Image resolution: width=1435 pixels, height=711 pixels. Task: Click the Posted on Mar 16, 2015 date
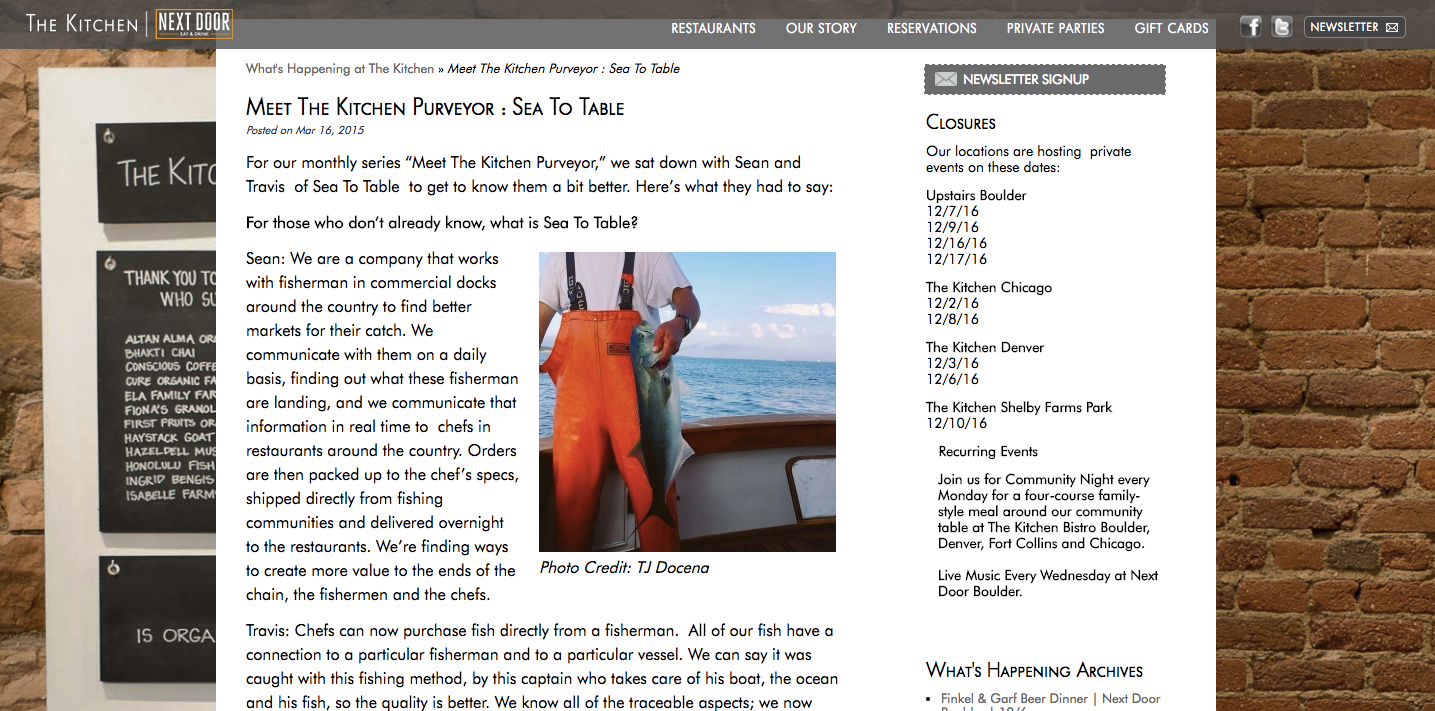click(x=305, y=130)
